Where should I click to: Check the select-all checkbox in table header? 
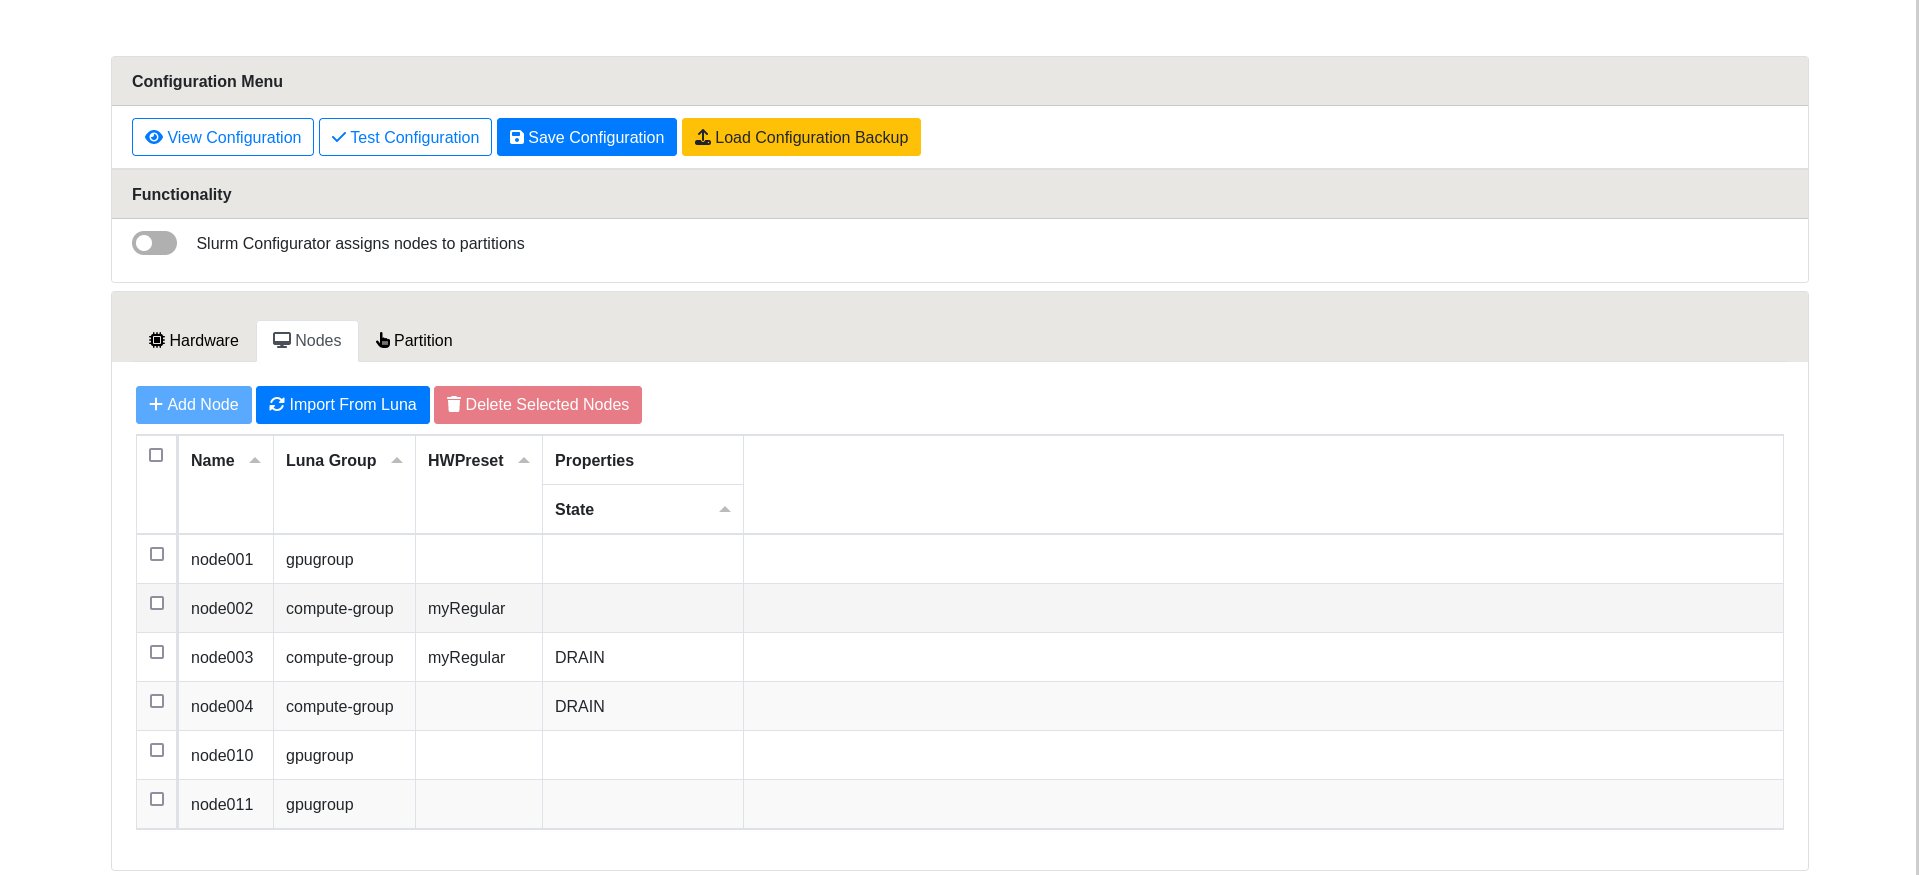(156, 455)
